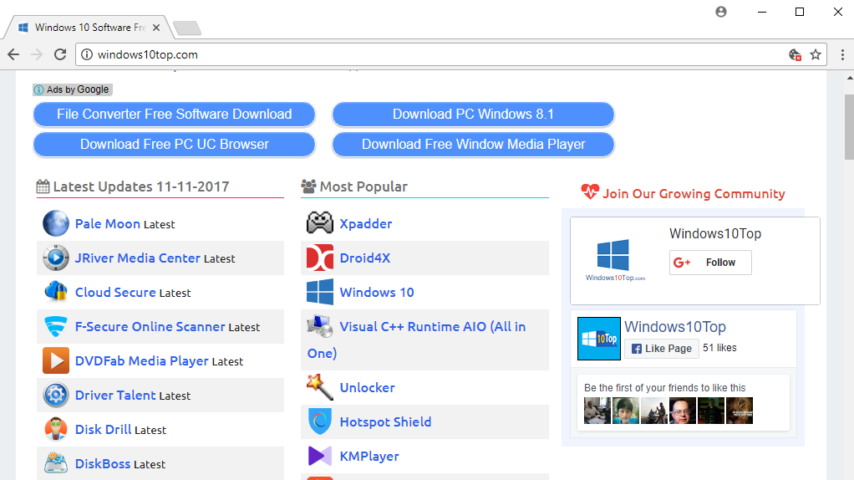The width and height of the screenshot is (854, 480).
Task: Click the KMPlayer icon
Action: (x=320, y=456)
